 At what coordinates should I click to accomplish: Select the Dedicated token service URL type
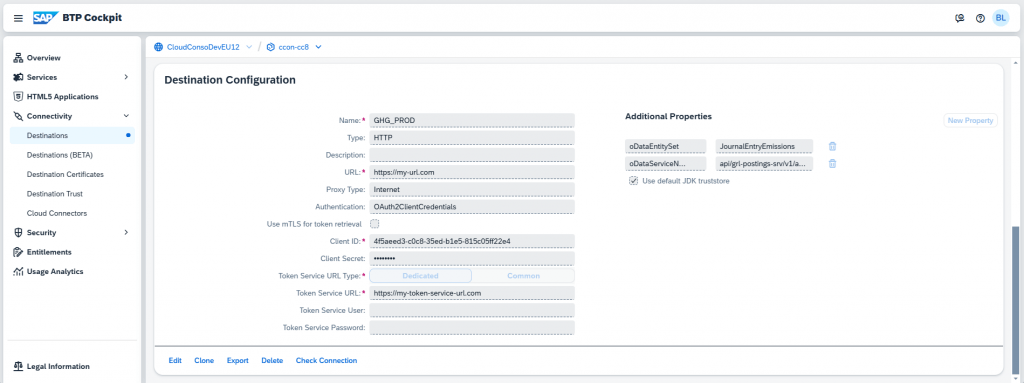[421, 276]
